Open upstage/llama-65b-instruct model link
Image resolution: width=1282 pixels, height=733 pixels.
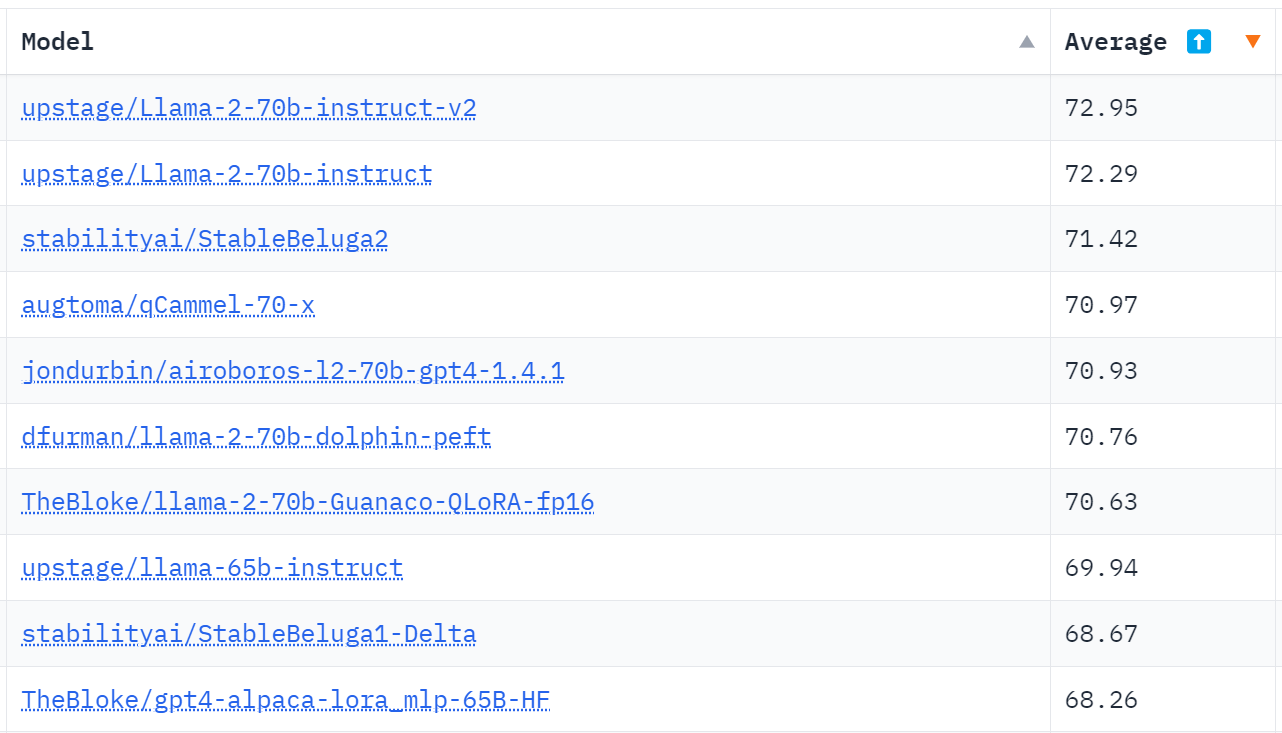(212, 568)
